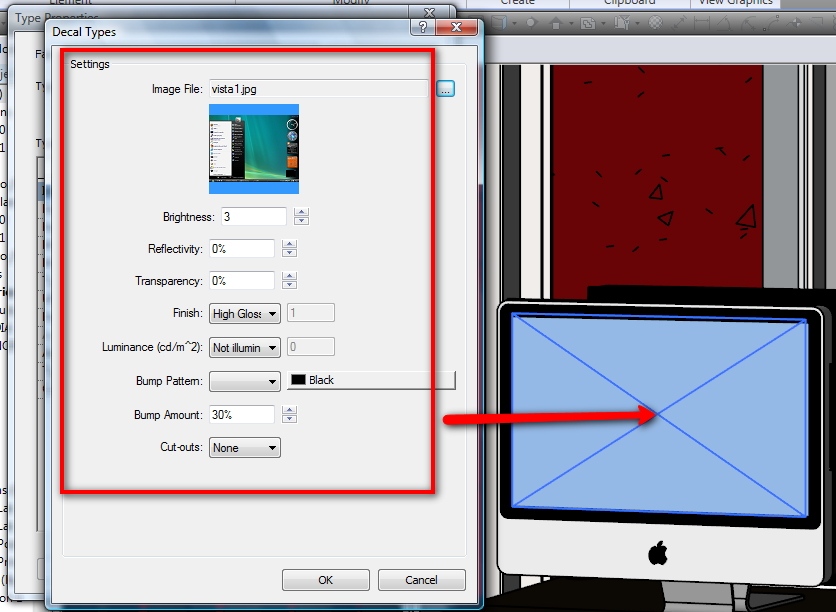836x612 pixels.
Task: Click the Transparency percentage field
Action: [x=242, y=280]
